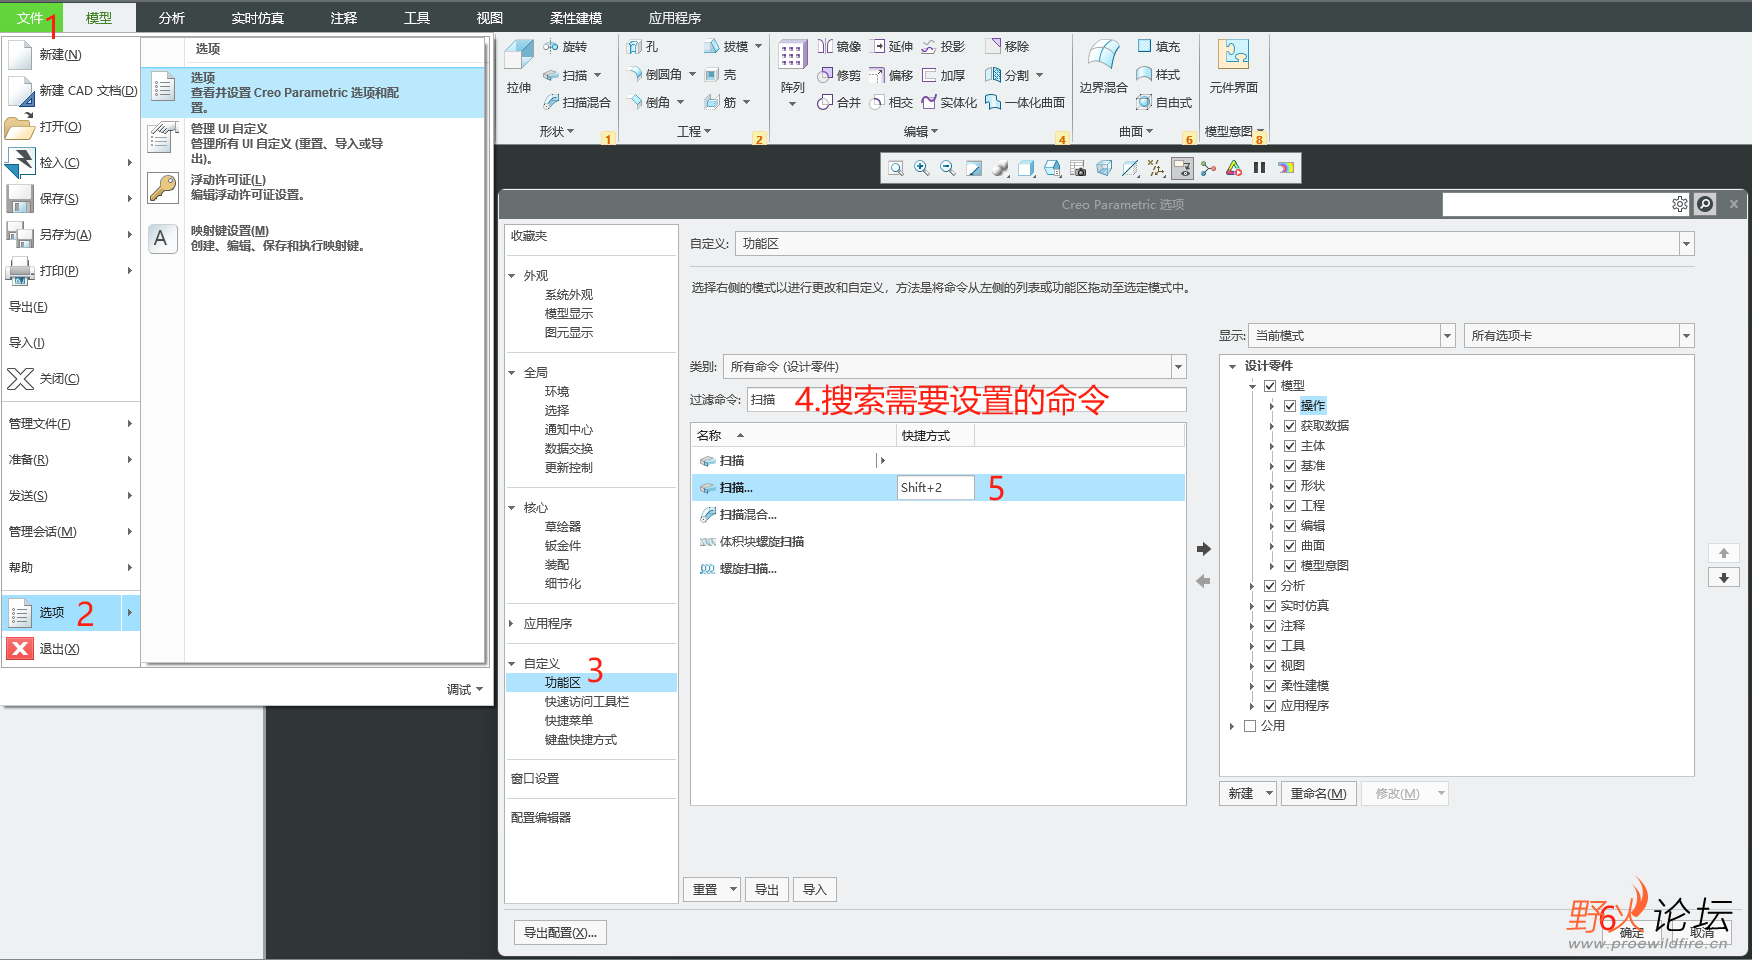
Task: Toggle the 操作 group checkbox
Action: (1290, 406)
